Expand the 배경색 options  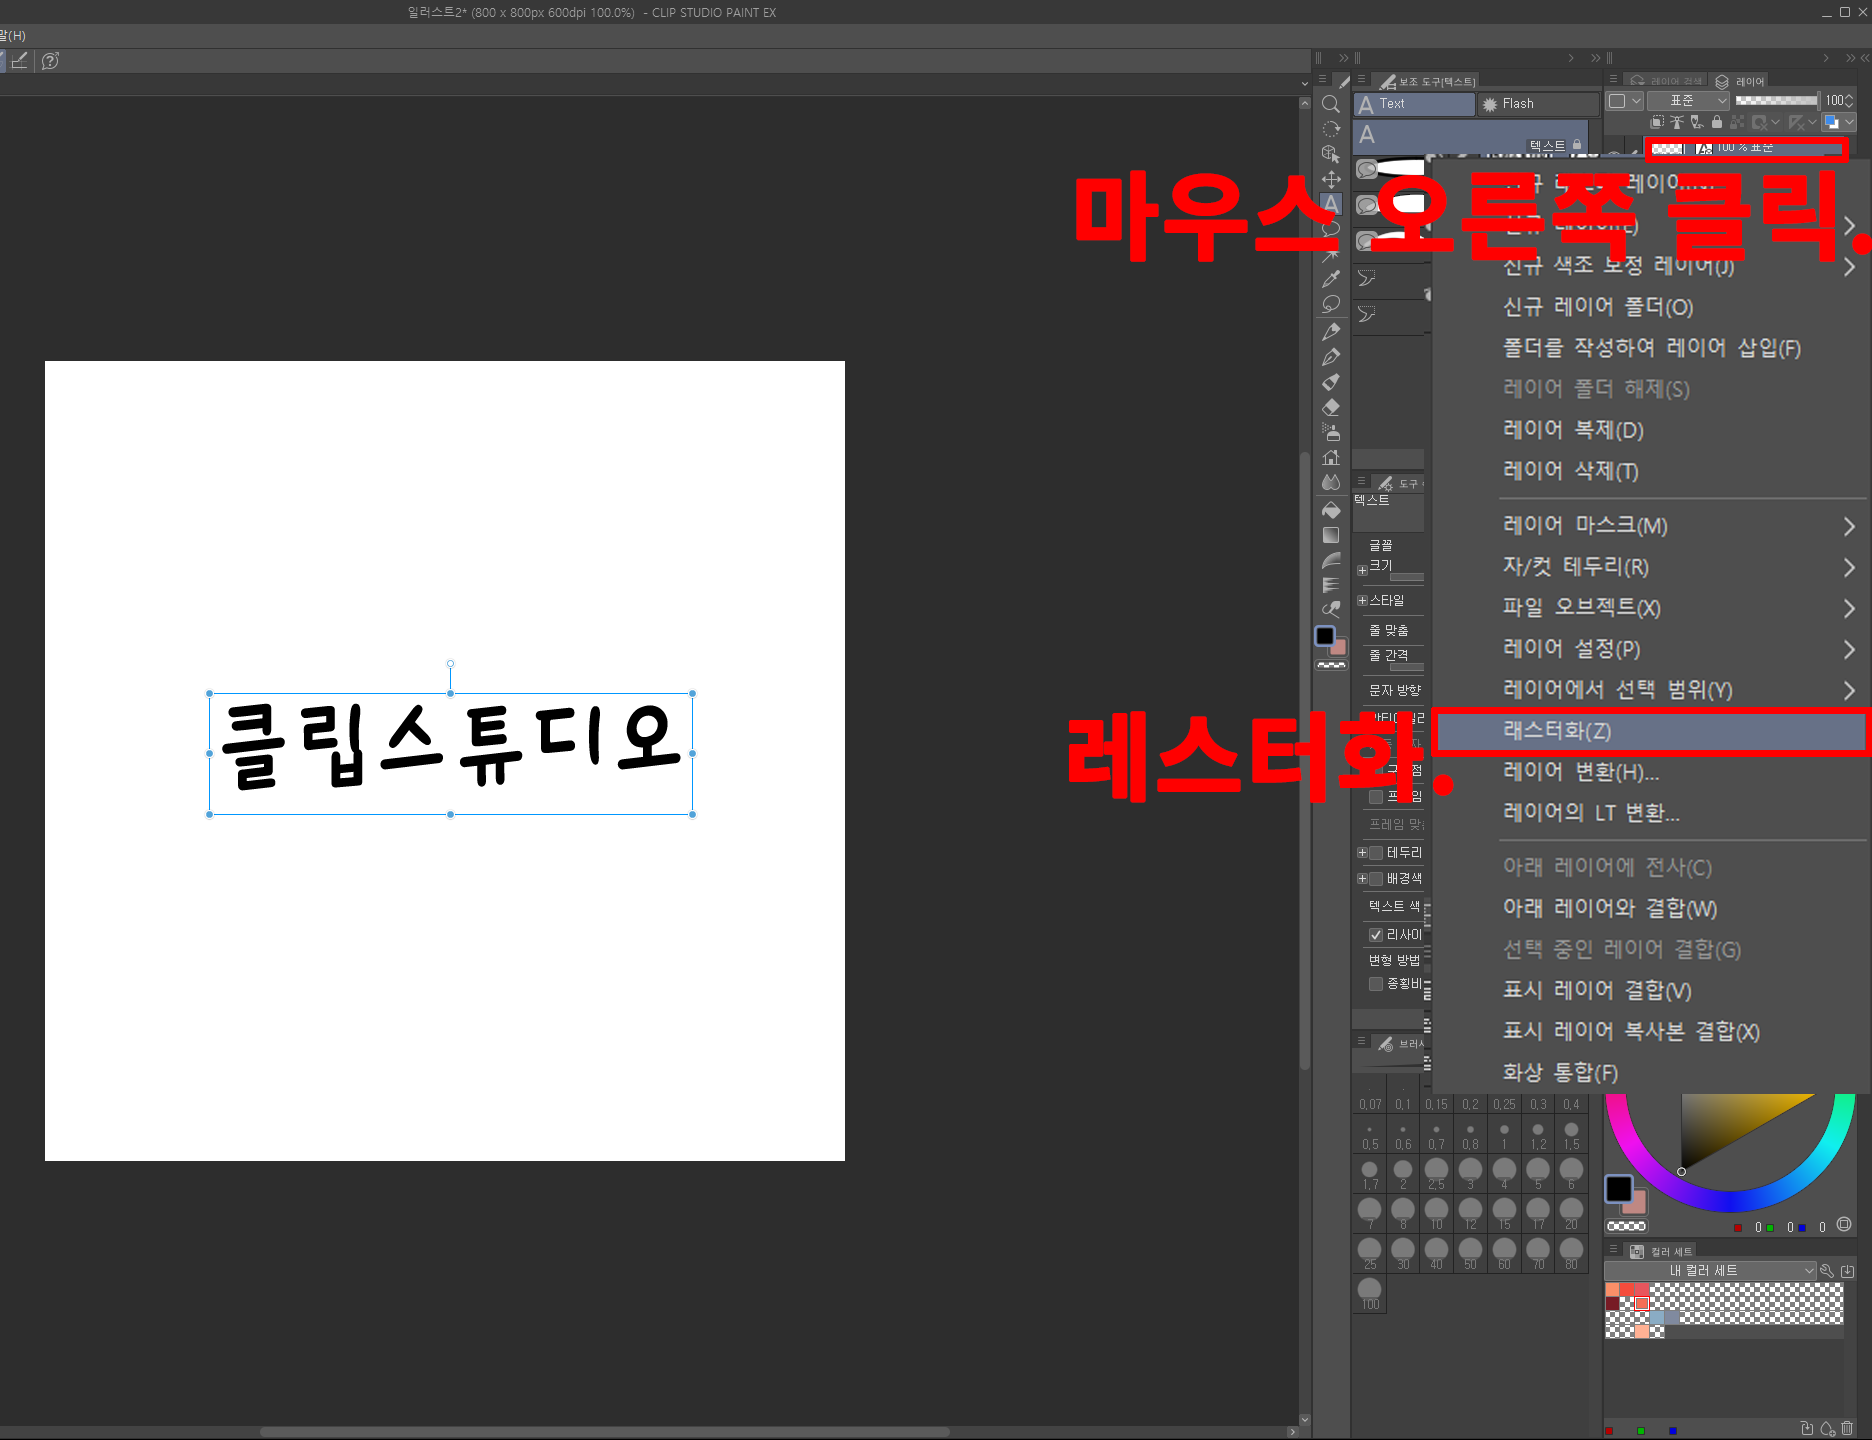(x=1362, y=879)
